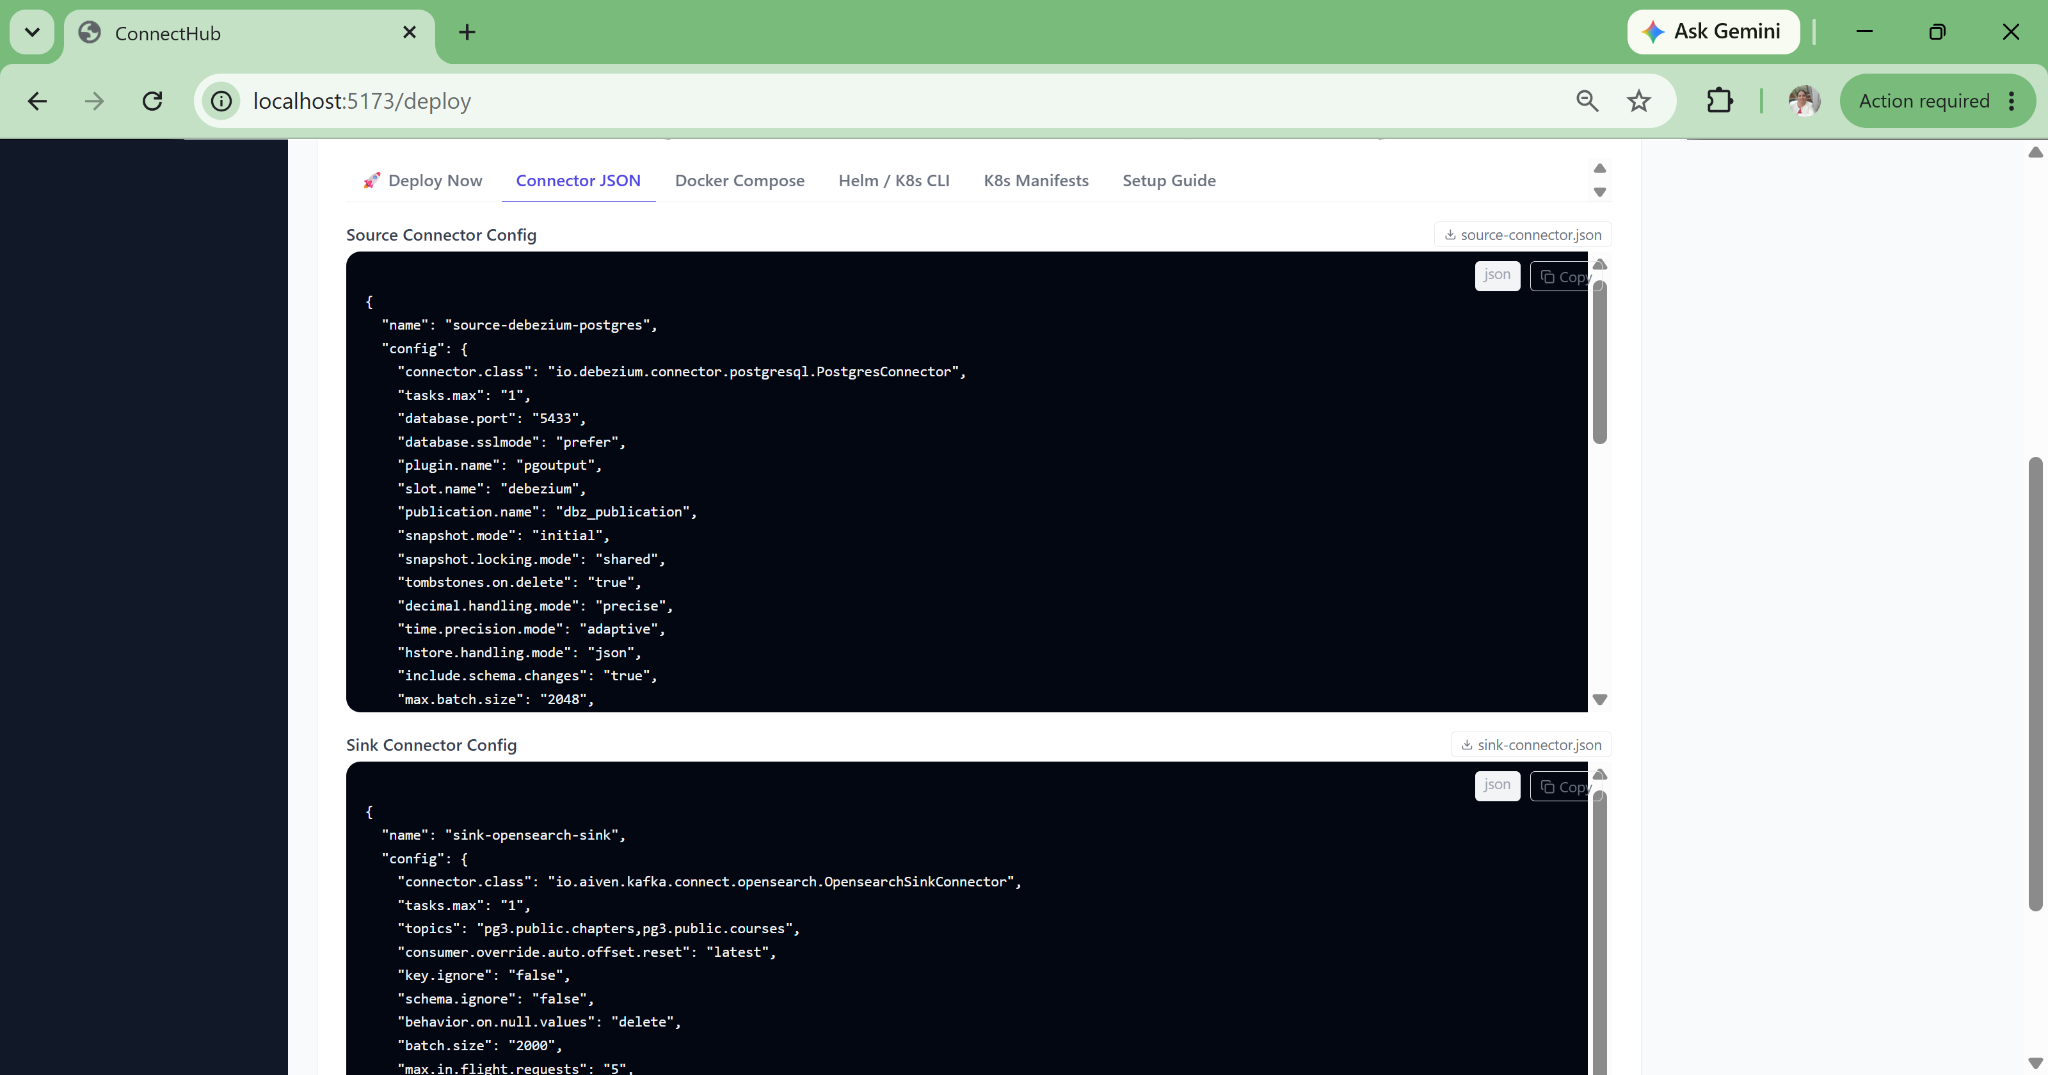Viewport: 2048px width, 1075px height.
Task: View site information for localhost
Action: tap(221, 101)
